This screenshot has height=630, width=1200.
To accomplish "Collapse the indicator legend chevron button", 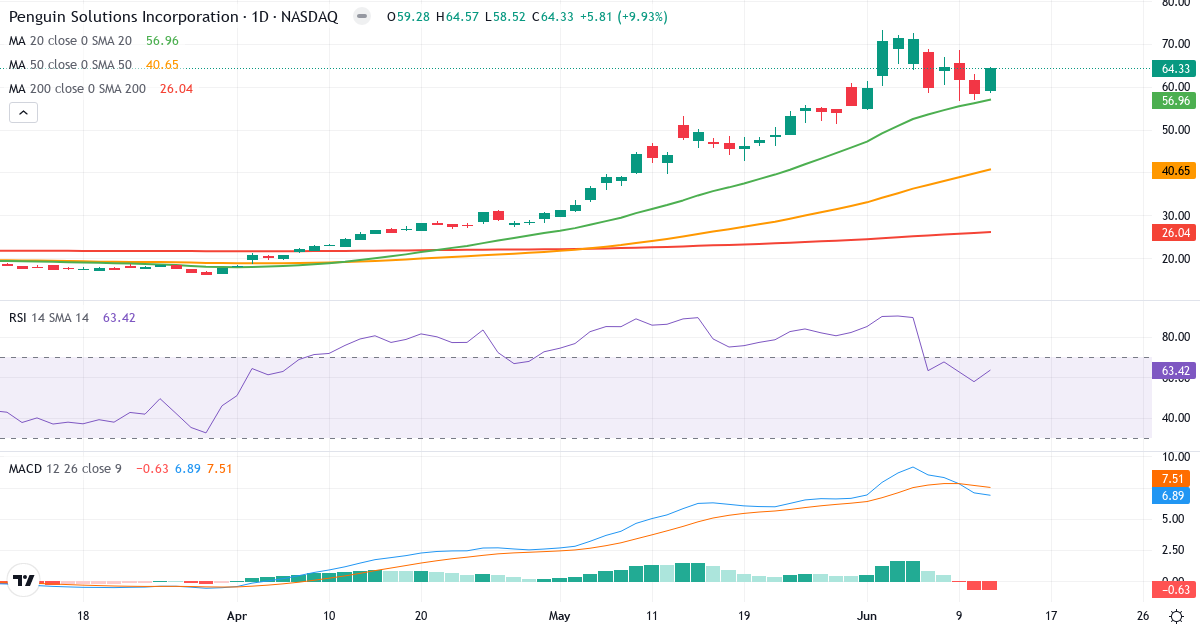I will tap(24, 113).
